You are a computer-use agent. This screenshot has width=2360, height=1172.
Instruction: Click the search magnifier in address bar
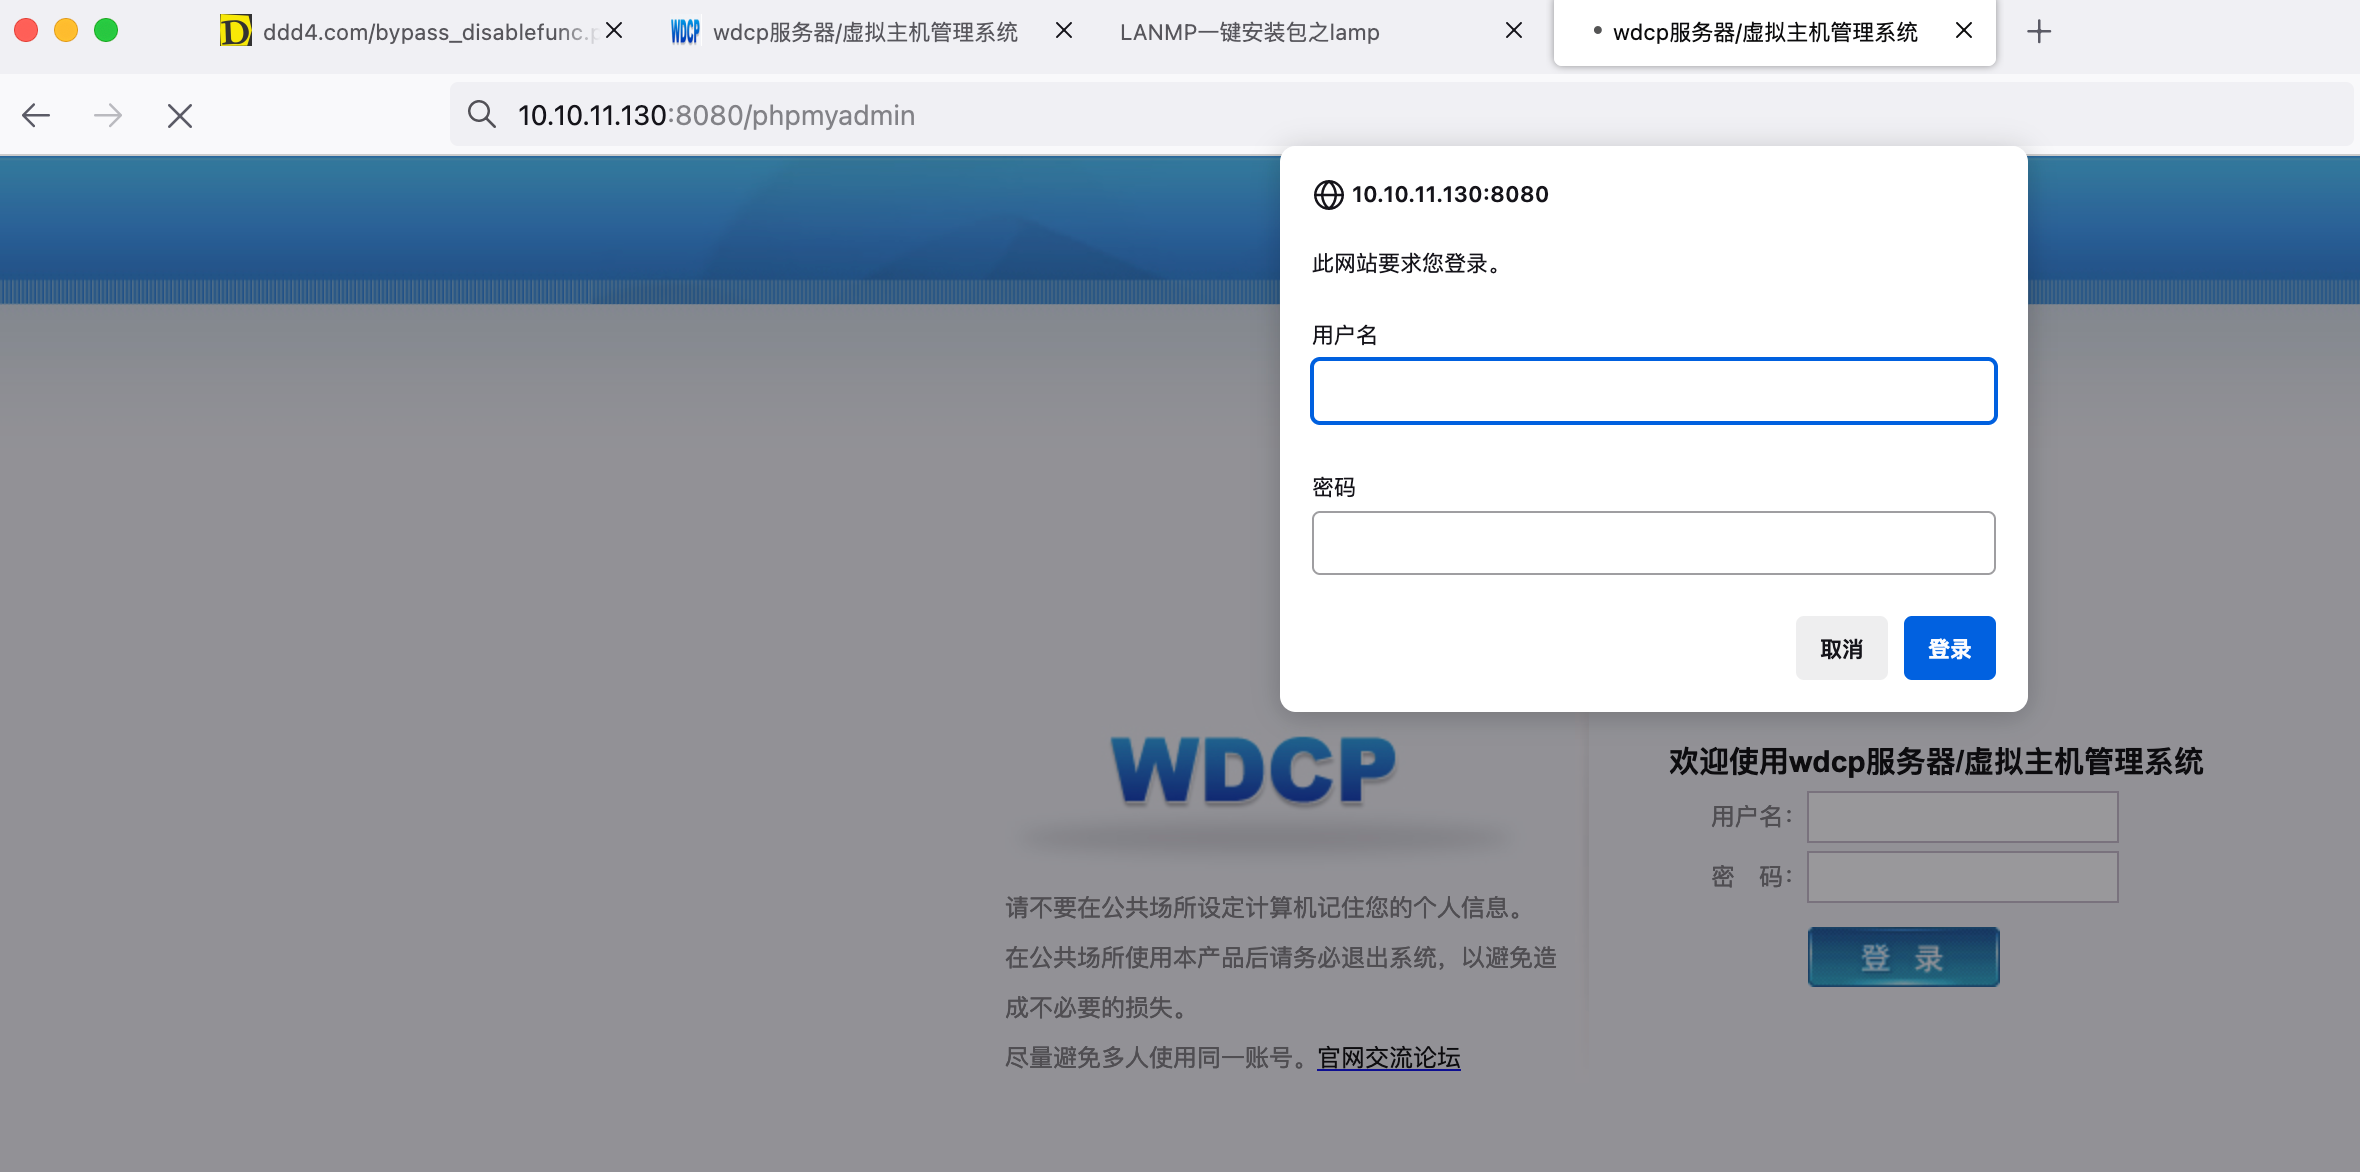coord(482,115)
